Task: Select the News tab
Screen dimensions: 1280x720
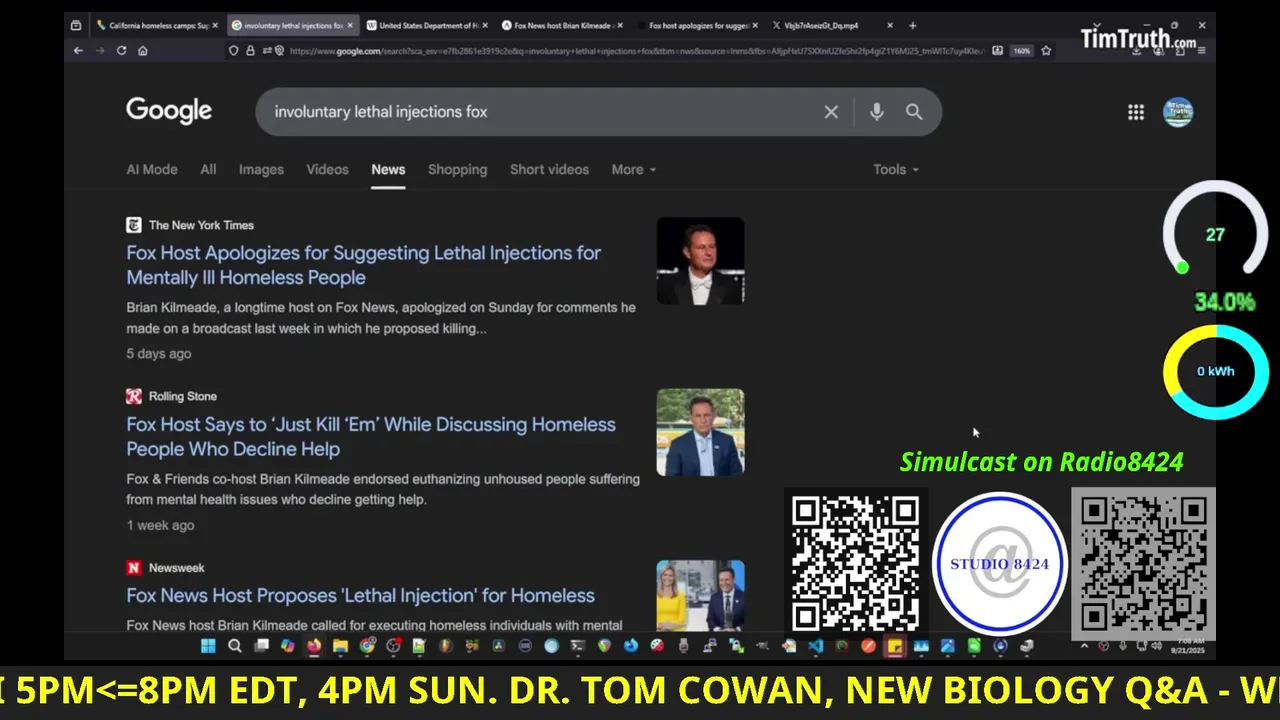Action: pyautogui.click(x=388, y=169)
